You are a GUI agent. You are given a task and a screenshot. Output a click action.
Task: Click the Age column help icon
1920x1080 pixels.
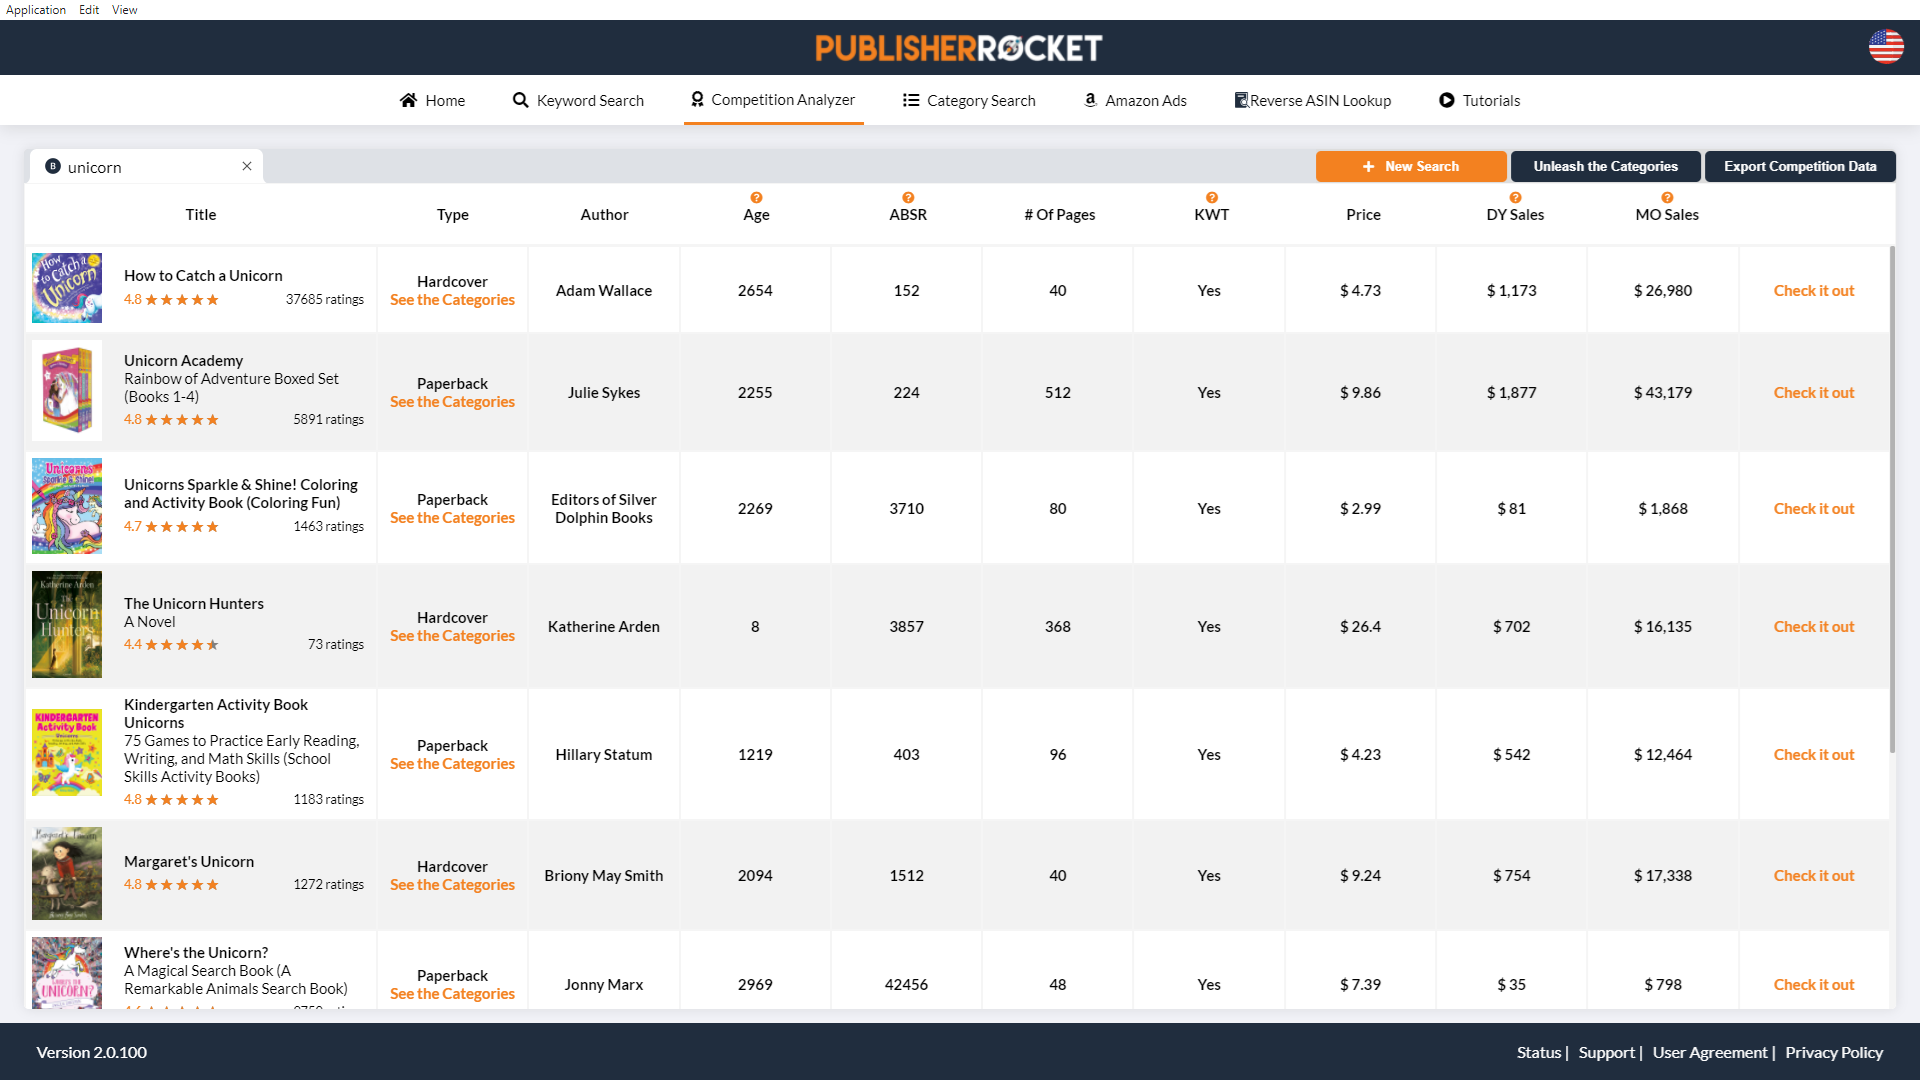pos(756,198)
